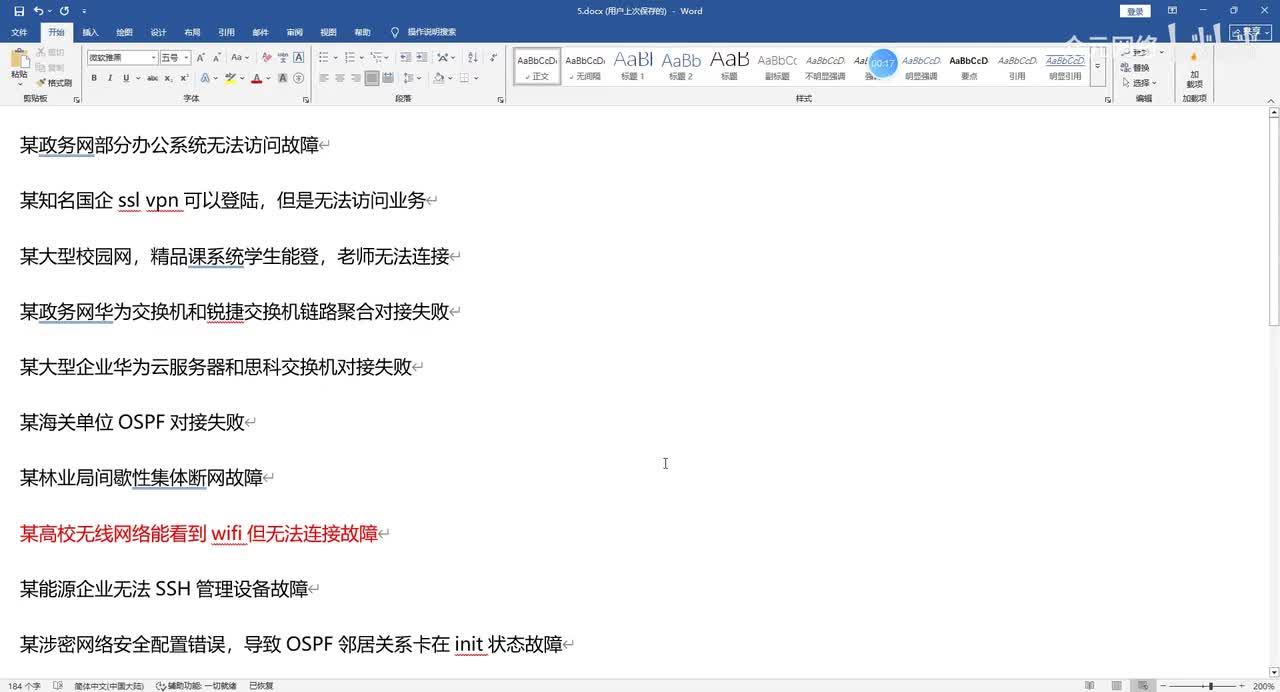
Task: Shrink font size with the smaller A icon
Action: (x=217, y=58)
